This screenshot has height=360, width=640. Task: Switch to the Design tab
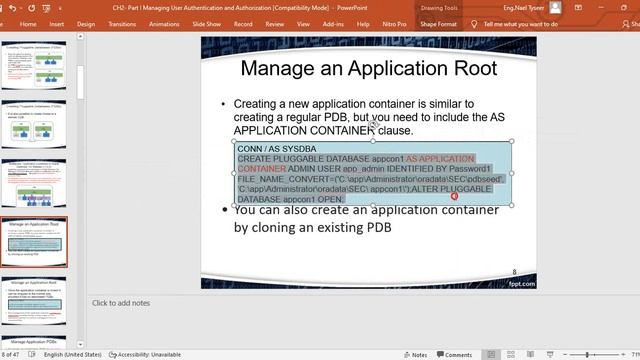(86, 24)
